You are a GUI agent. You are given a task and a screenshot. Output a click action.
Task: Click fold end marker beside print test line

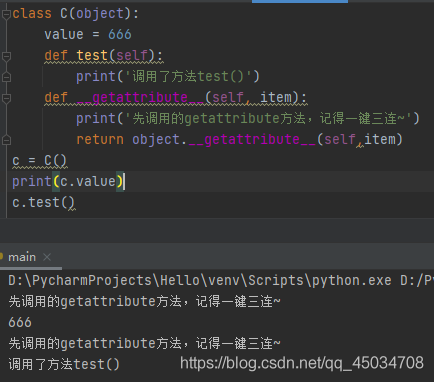point(6,77)
